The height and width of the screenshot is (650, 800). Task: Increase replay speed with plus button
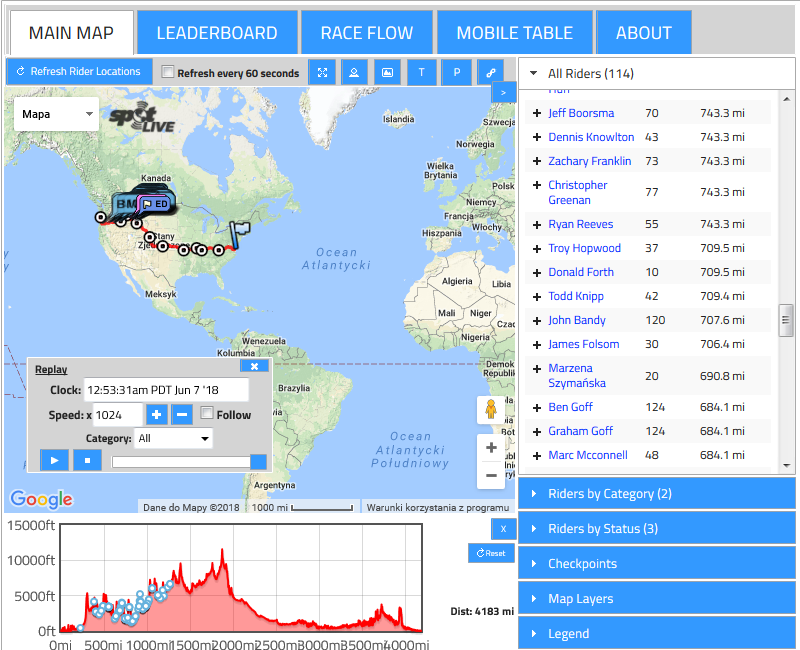pyautogui.click(x=157, y=415)
